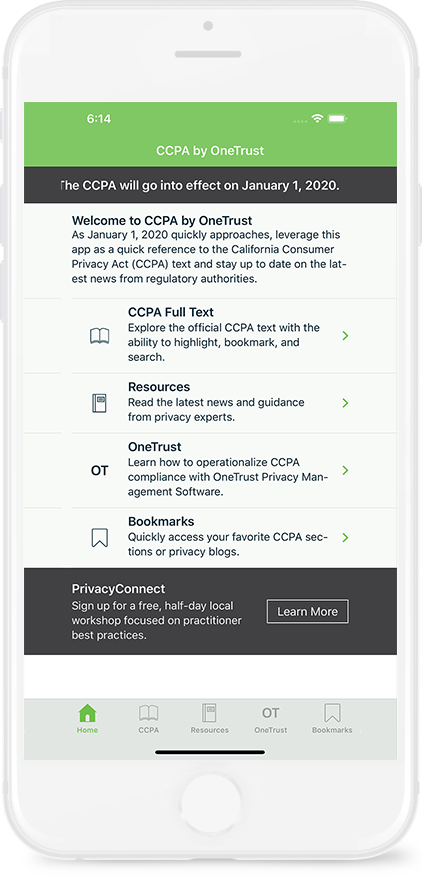
Task: Open OneTrust row using the right chevron
Action: pyautogui.click(x=345, y=470)
